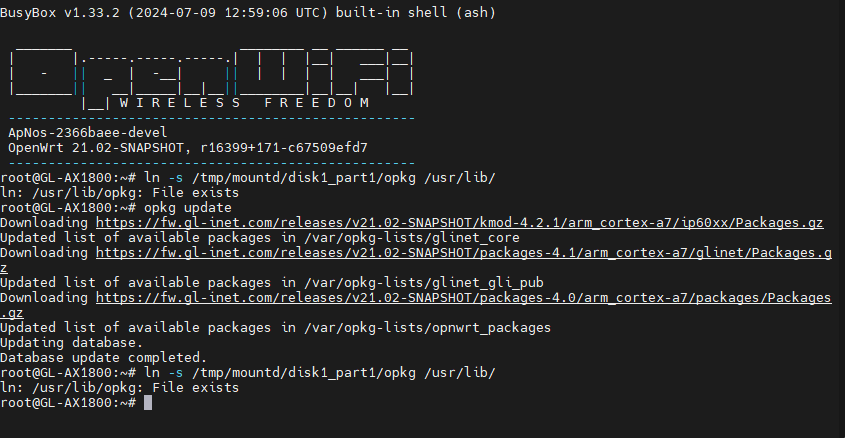Screen dimensions: 845x438
Task: Click the glinet_core updated list line
Action: [x=260, y=238]
